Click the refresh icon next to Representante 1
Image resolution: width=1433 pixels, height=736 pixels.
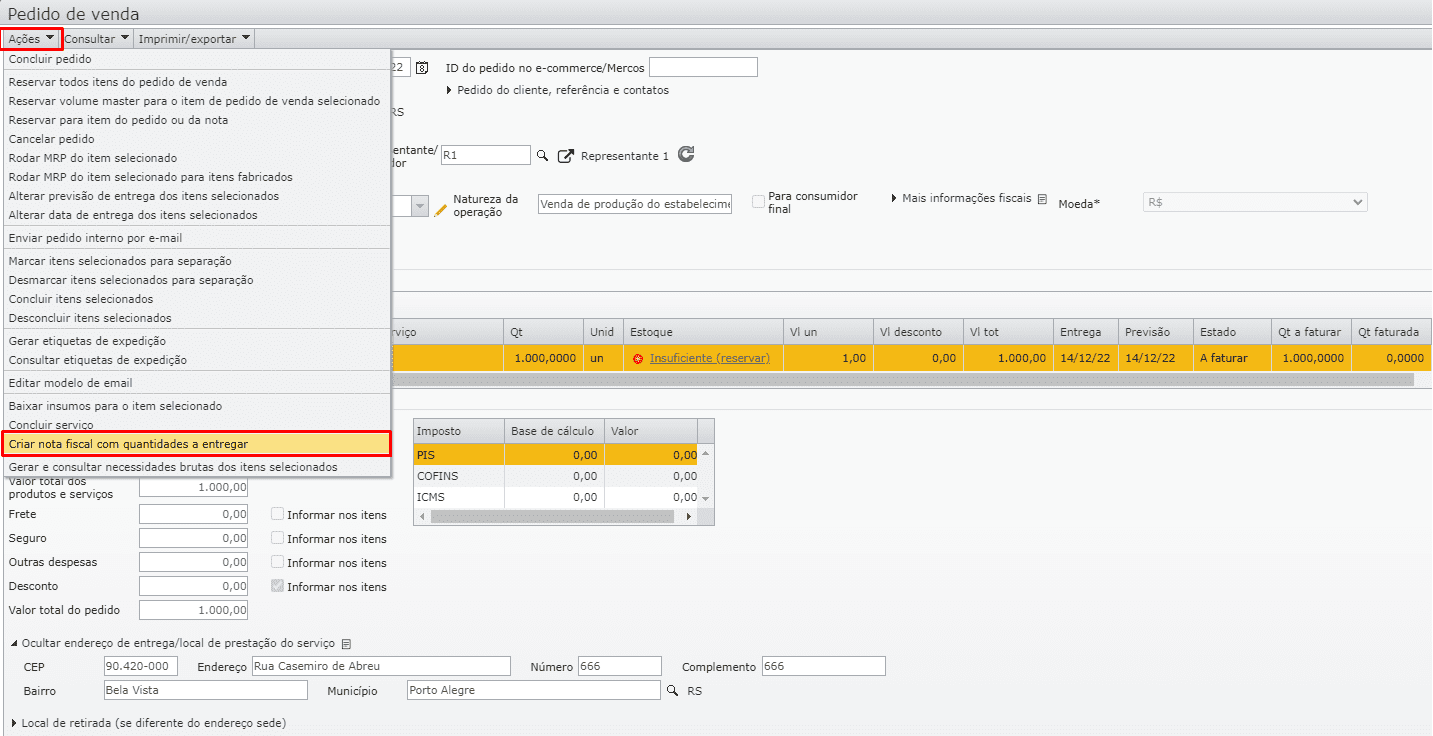pyautogui.click(x=685, y=155)
